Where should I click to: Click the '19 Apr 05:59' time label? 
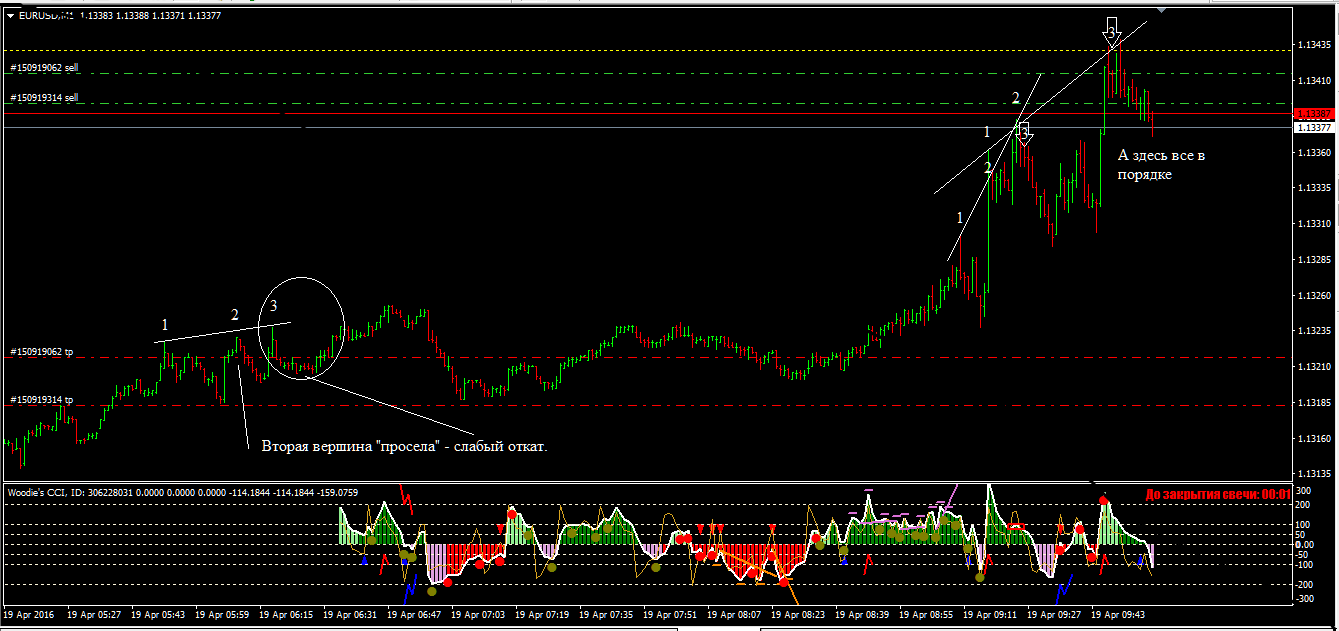point(221,615)
